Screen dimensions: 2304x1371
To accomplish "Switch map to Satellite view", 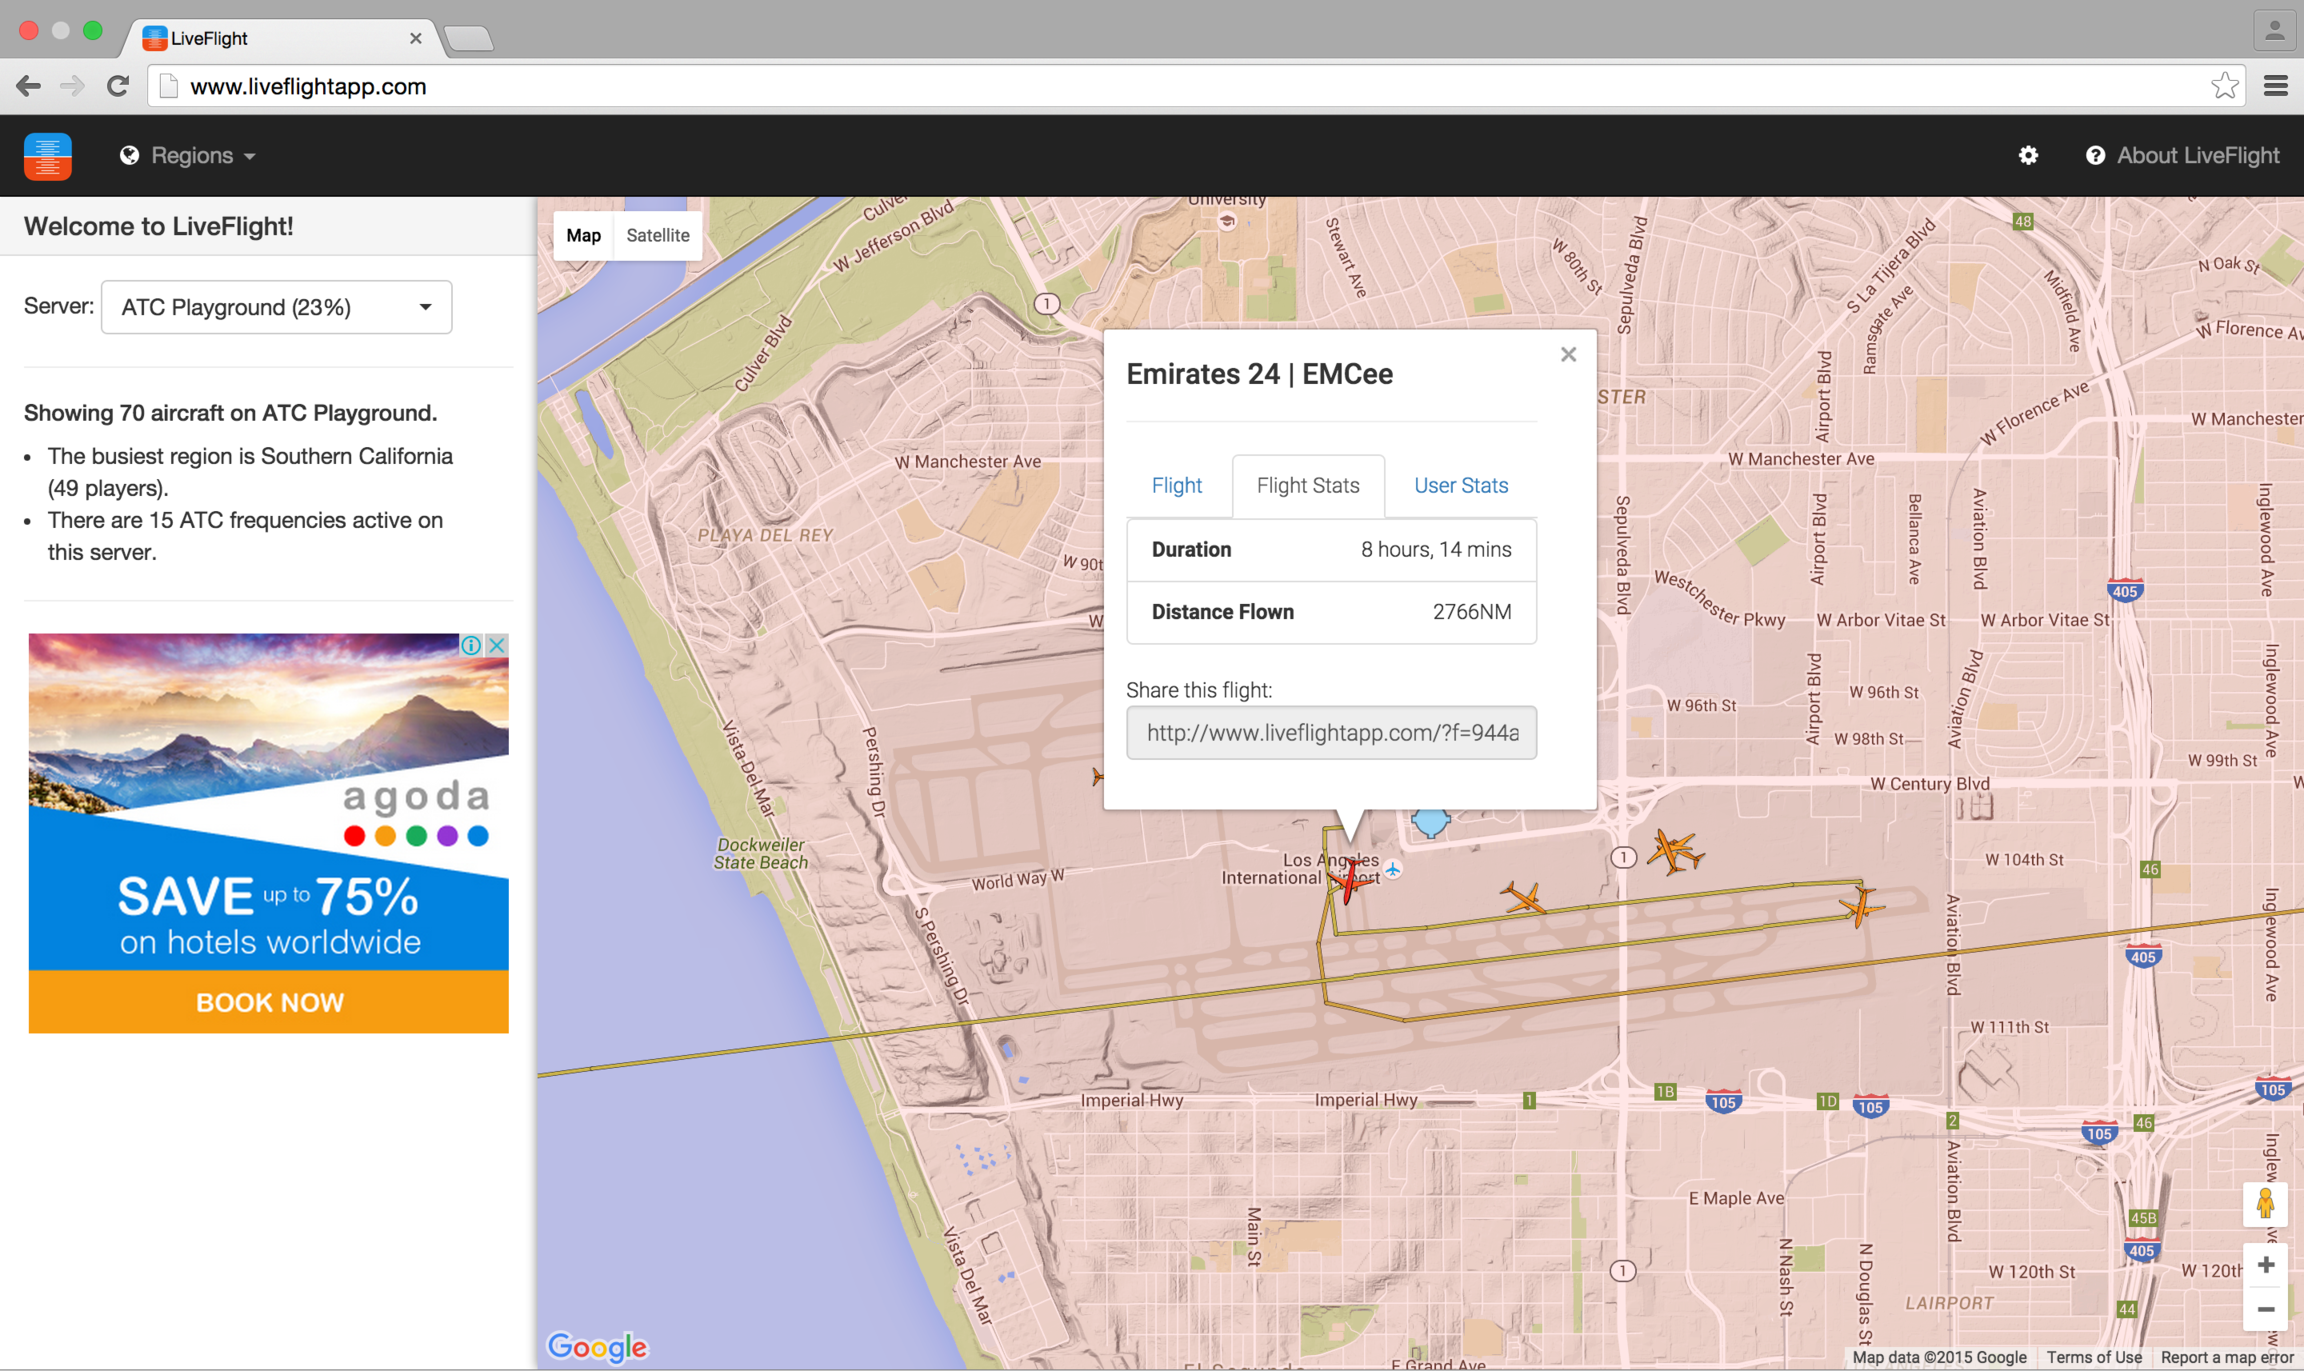I will 657,235.
